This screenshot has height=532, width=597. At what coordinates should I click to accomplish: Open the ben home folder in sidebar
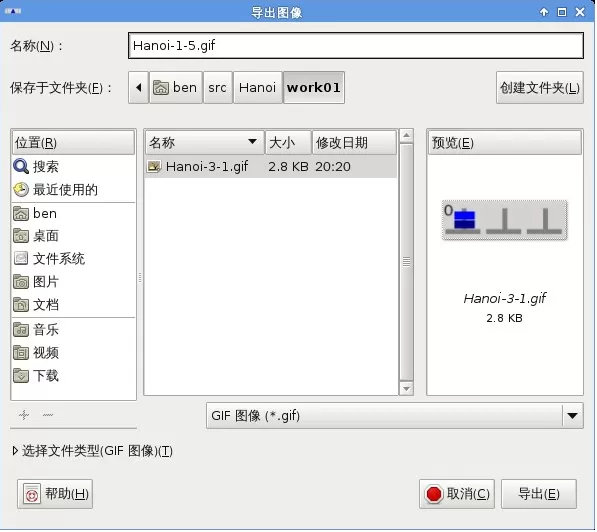73,214
